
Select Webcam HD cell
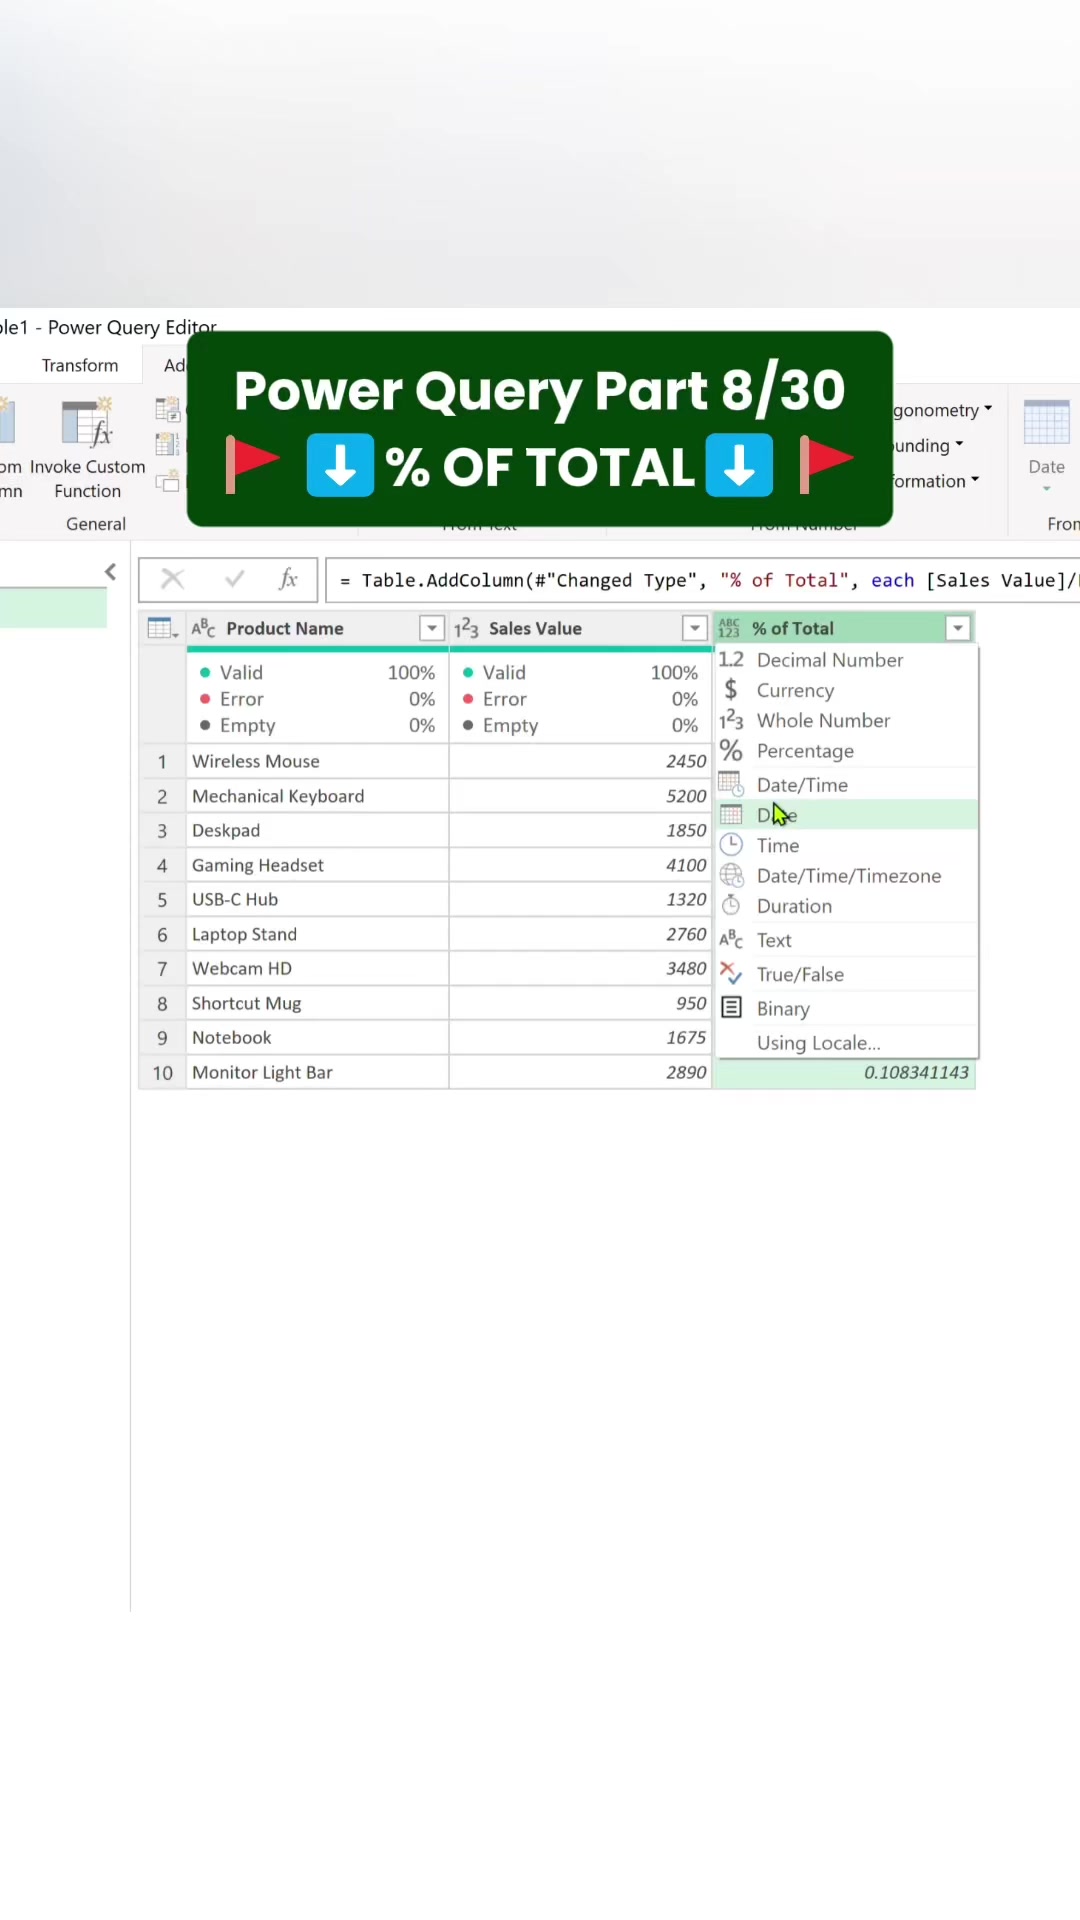[x=317, y=968]
